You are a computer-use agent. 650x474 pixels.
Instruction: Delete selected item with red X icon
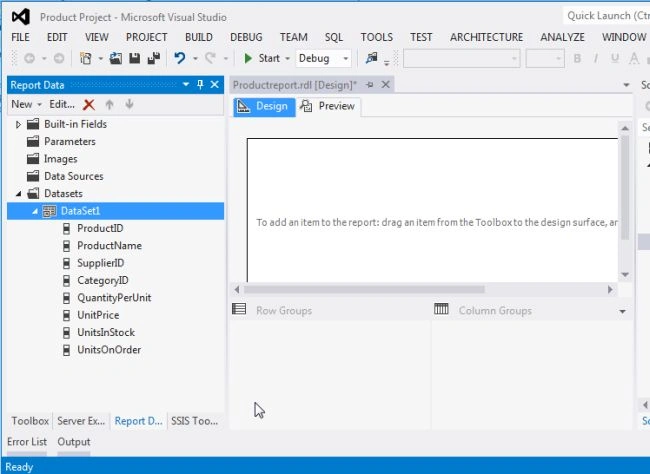(x=89, y=105)
